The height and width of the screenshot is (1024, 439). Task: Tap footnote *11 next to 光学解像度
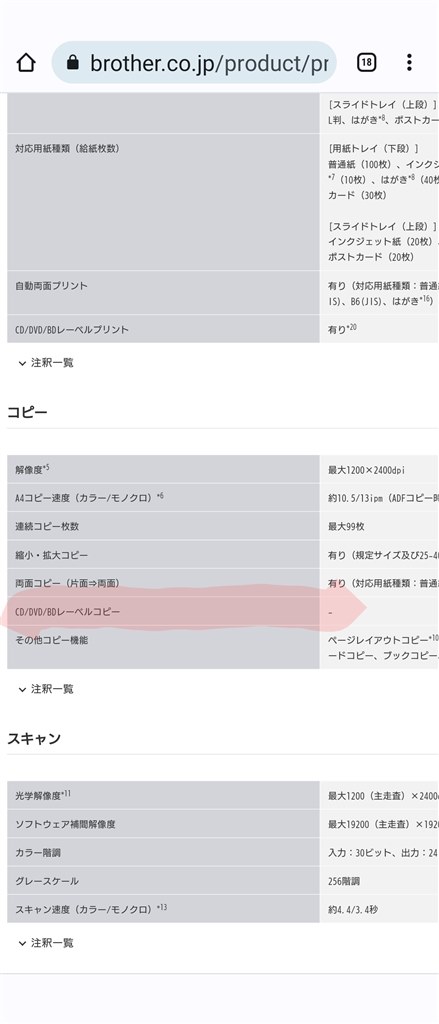click(67, 794)
